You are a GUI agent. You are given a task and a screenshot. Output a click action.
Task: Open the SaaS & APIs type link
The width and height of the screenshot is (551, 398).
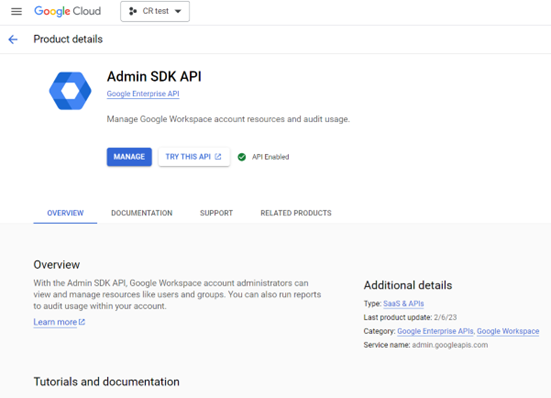pos(403,304)
